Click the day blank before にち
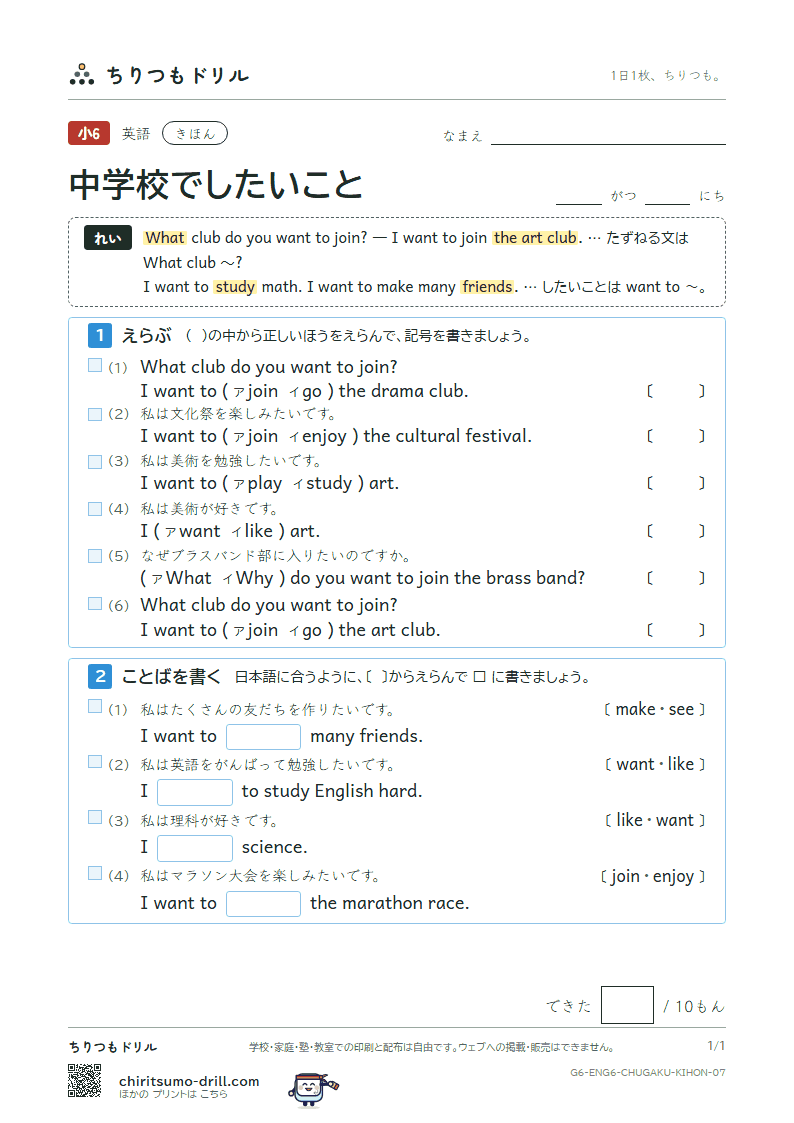This screenshot has width=794, height=1123. coord(667,198)
